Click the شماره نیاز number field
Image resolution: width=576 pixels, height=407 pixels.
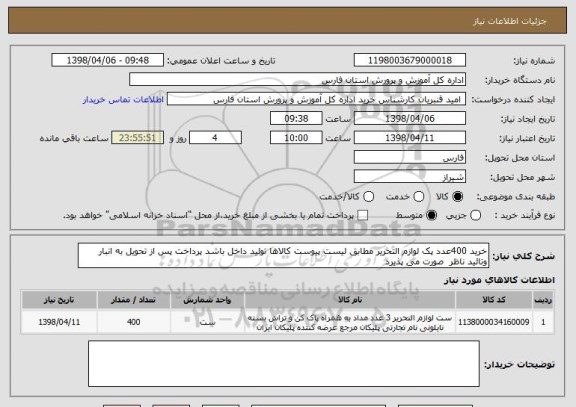(x=410, y=60)
